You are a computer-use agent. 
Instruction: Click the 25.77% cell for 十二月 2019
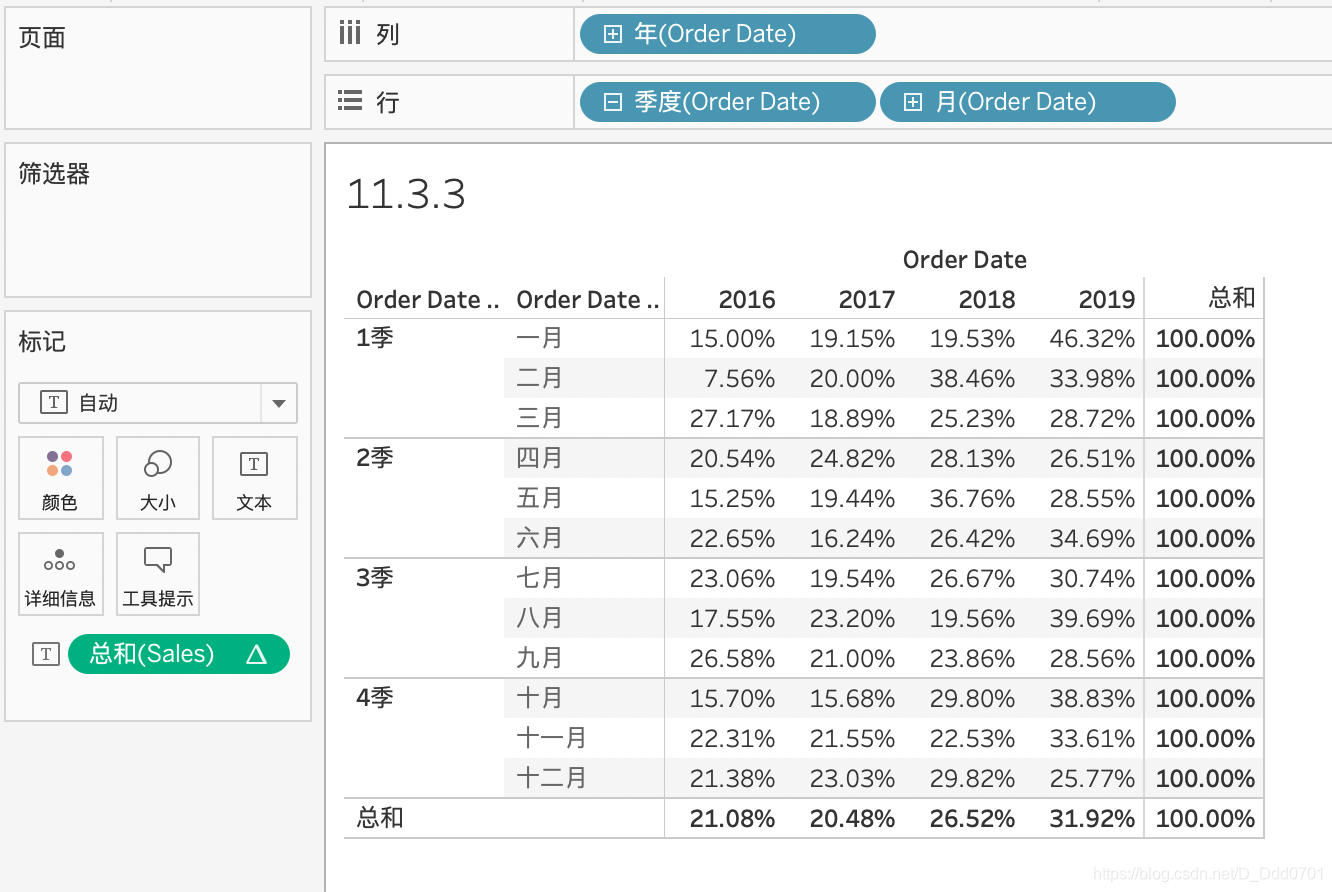(x=1092, y=779)
